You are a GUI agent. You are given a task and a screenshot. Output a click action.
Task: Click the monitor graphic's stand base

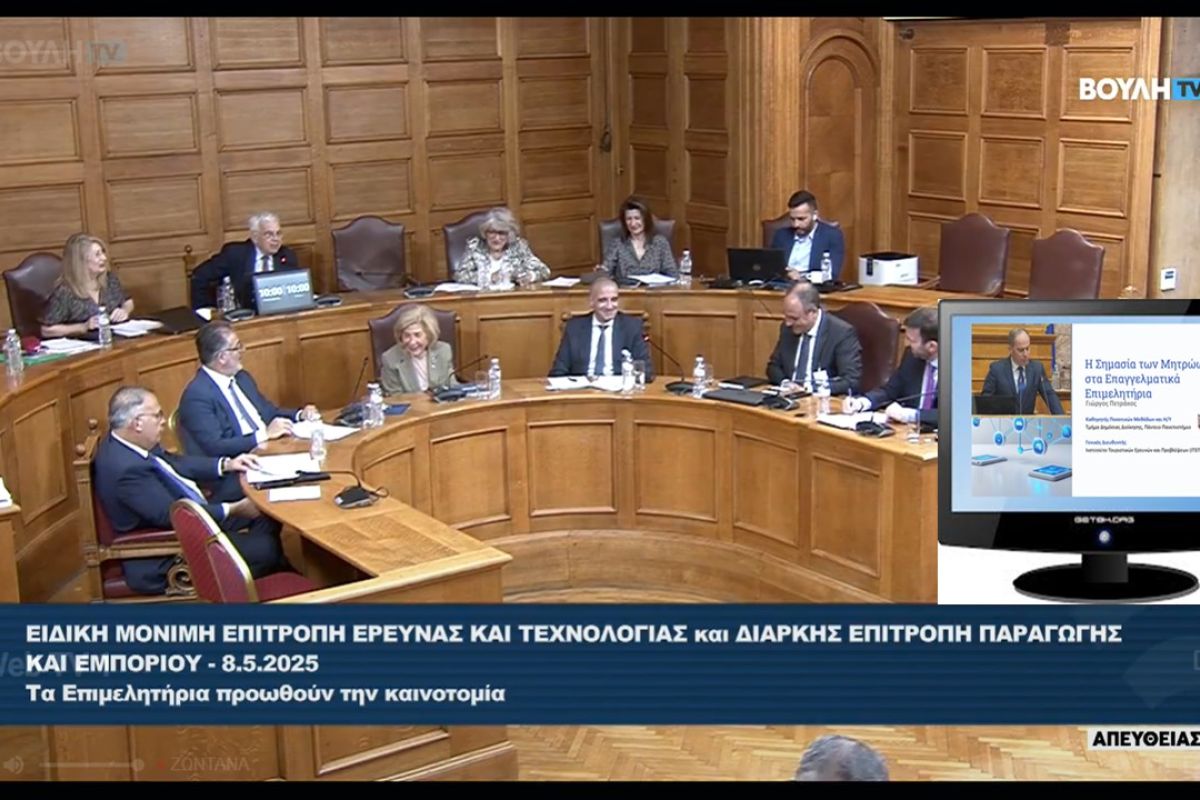[1105, 582]
